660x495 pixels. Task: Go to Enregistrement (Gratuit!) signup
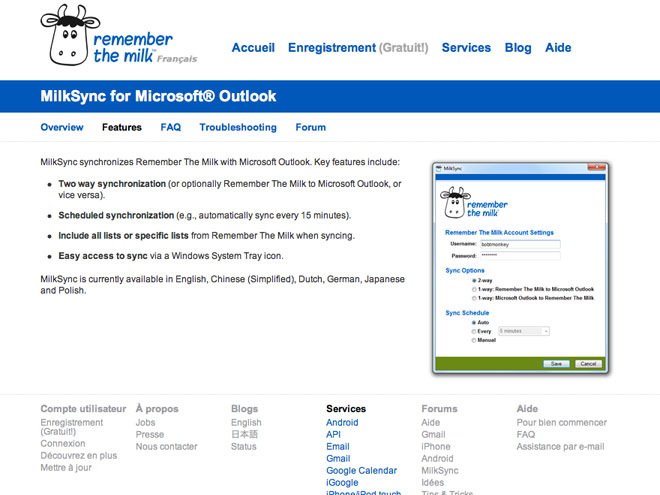tap(358, 48)
